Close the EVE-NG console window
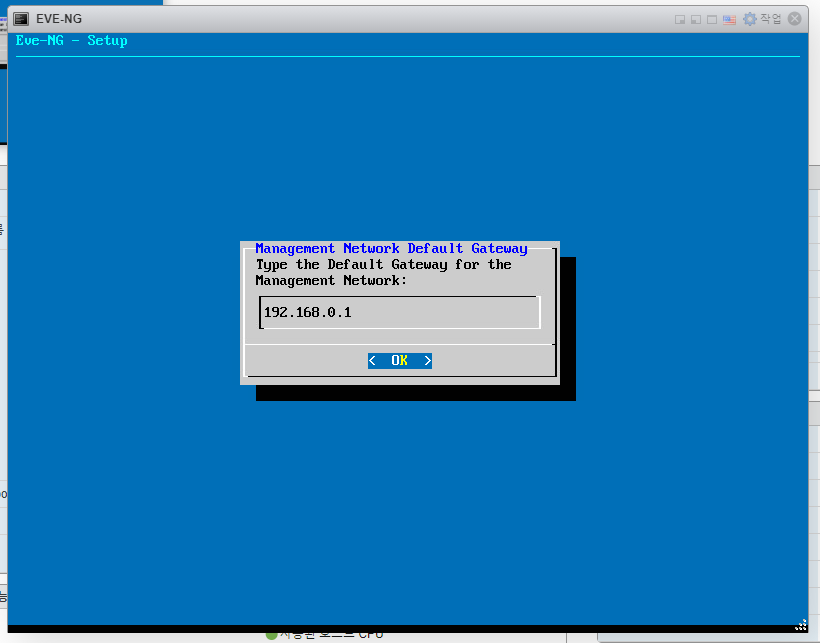Image resolution: width=820 pixels, height=643 pixels. (794, 19)
